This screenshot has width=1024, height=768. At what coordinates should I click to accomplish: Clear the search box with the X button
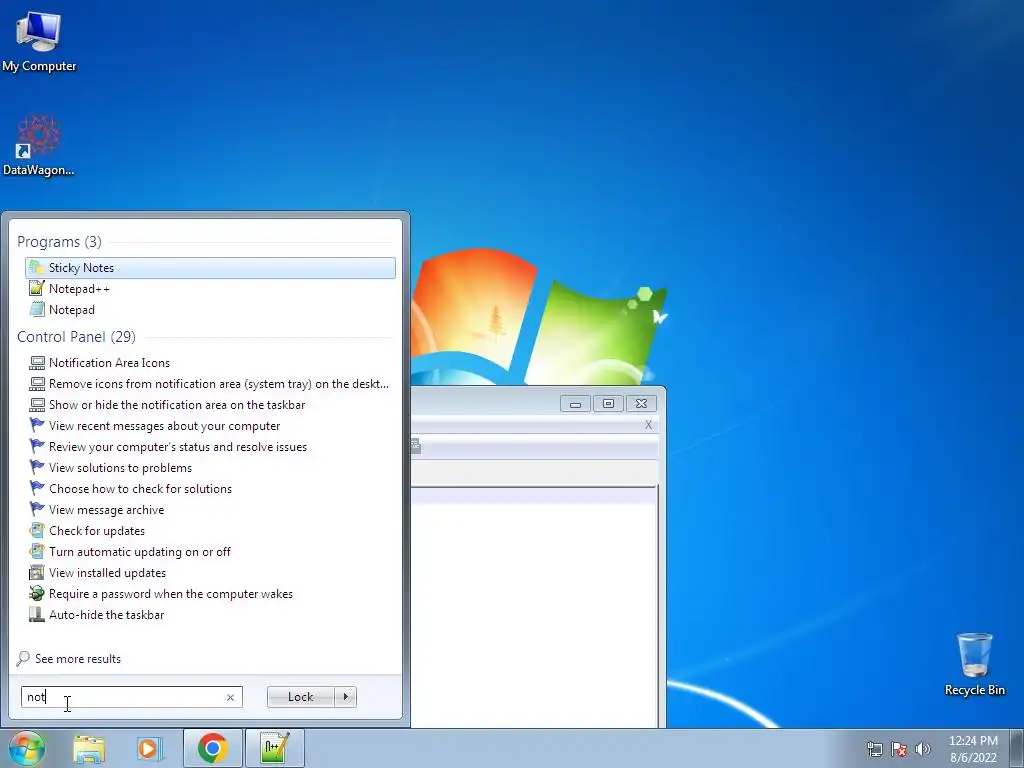tap(230, 697)
